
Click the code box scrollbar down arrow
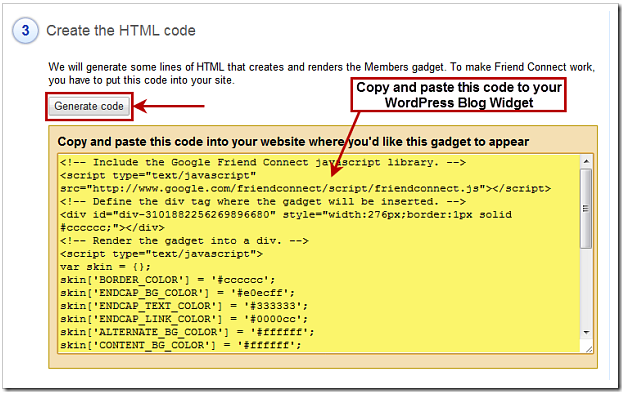point(586,332)
